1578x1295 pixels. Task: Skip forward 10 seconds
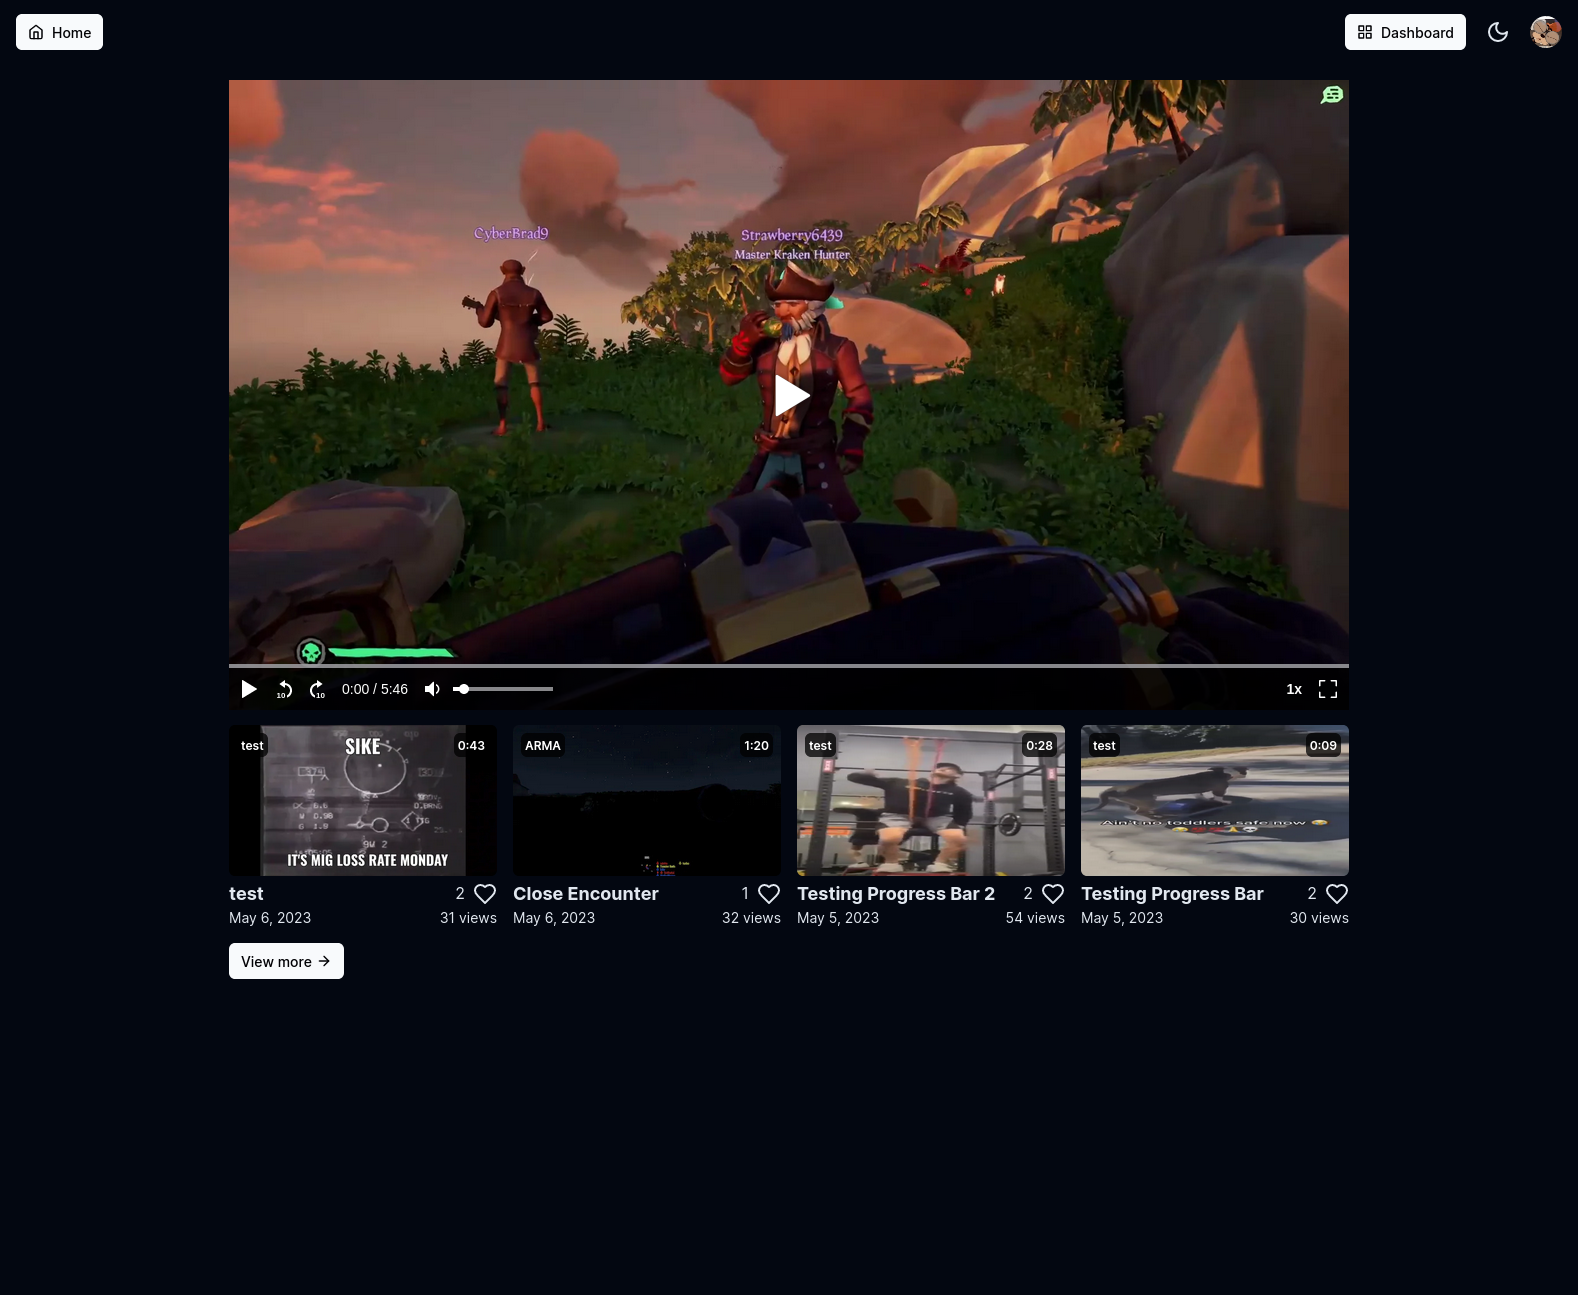(317, 689)
